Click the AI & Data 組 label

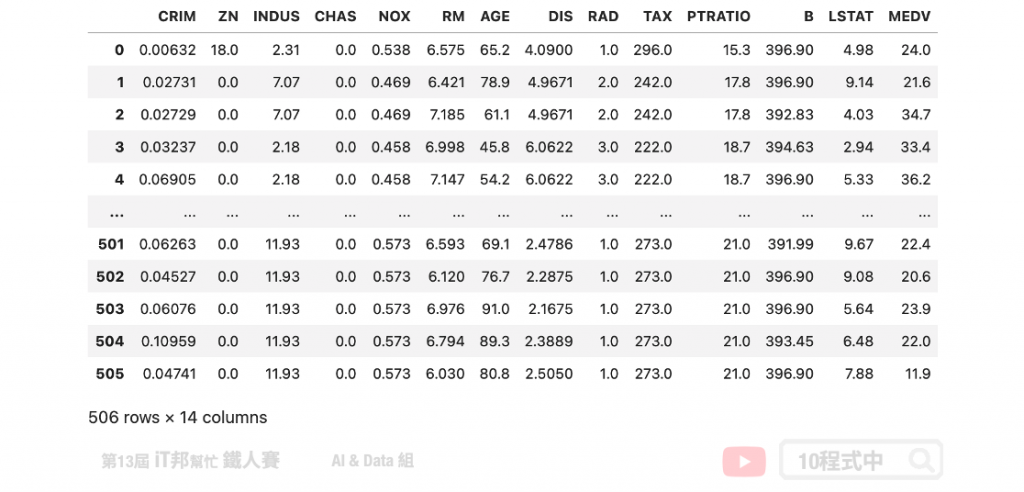(372, 461)
